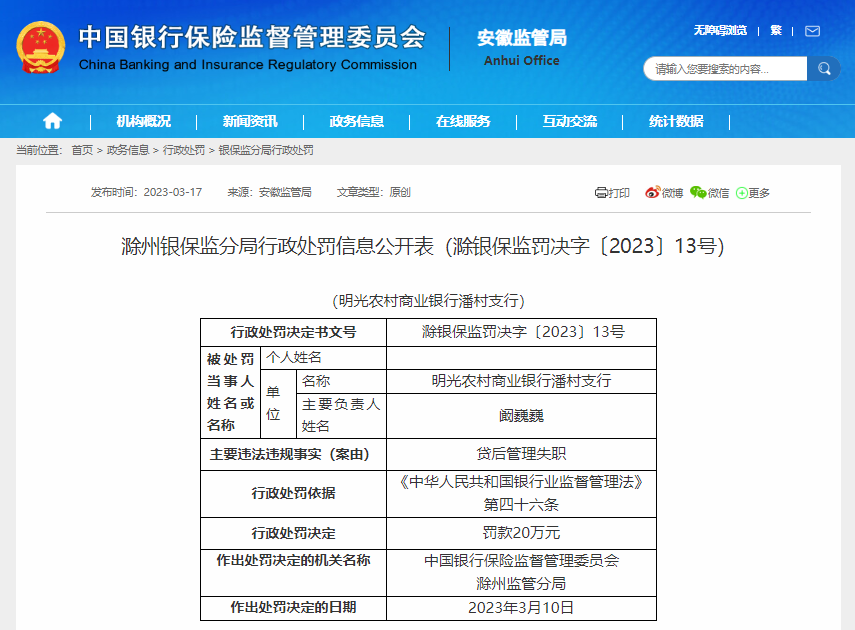Click the 安徽监管局 Anhui Office title
Screen dimensions: 855x630
pos(522,47)
